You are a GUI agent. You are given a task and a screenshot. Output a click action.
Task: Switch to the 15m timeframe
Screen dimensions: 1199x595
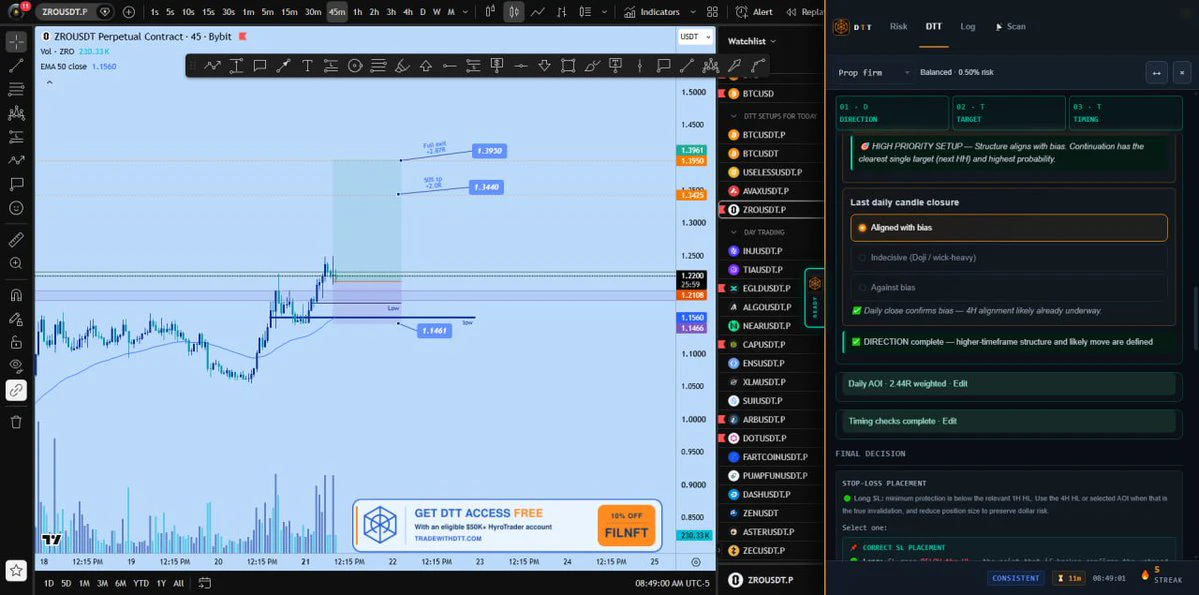289,12
